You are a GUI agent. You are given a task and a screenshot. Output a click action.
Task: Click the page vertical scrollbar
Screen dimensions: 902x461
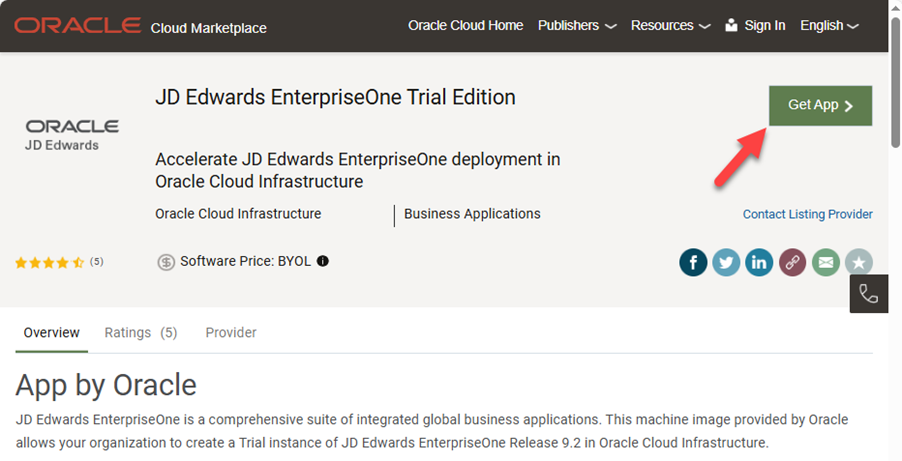pos(895,82)
